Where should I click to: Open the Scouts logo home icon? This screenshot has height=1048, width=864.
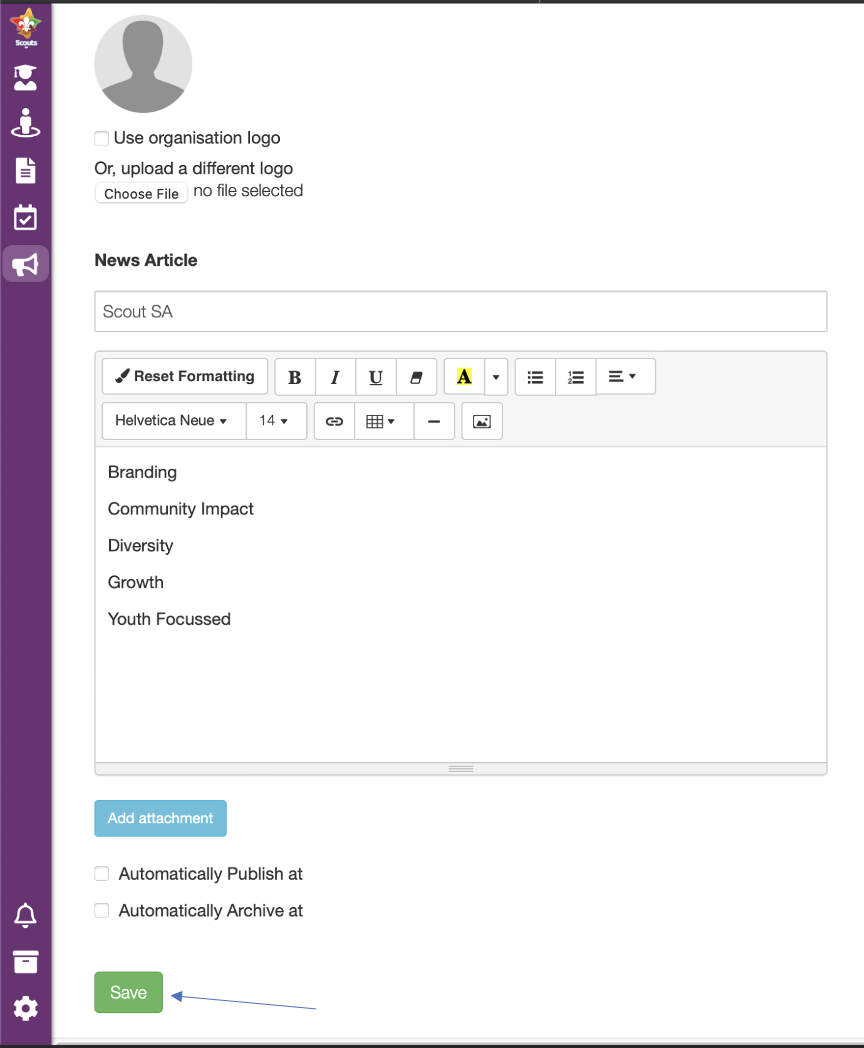25,27
